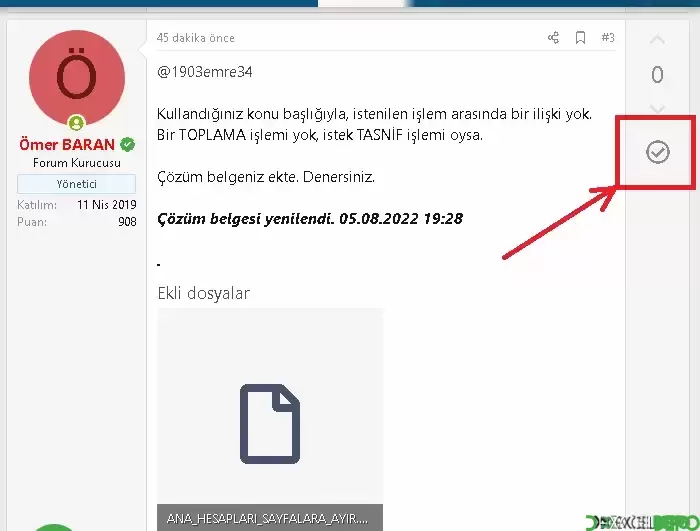Open the share icon on post #3
This screenshot has height=531, width=700.
554,38
